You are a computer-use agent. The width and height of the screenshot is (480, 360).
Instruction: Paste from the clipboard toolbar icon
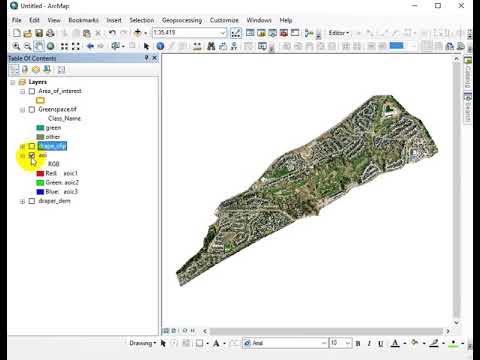(x=87, y=33)
